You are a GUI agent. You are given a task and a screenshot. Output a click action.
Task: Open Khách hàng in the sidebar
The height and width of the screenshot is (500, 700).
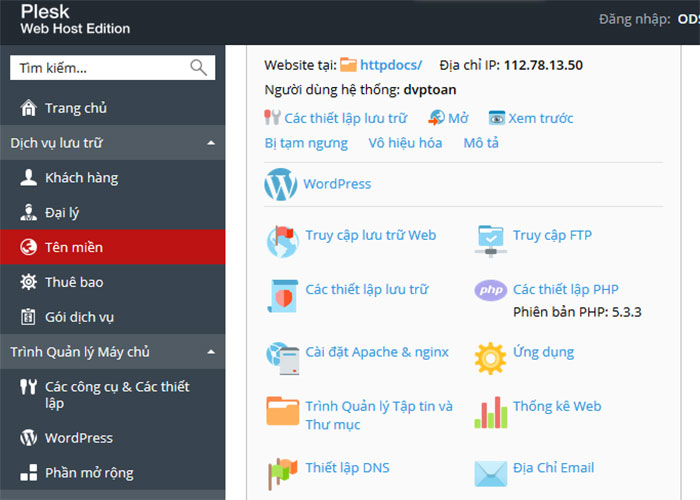coord(81,178)
